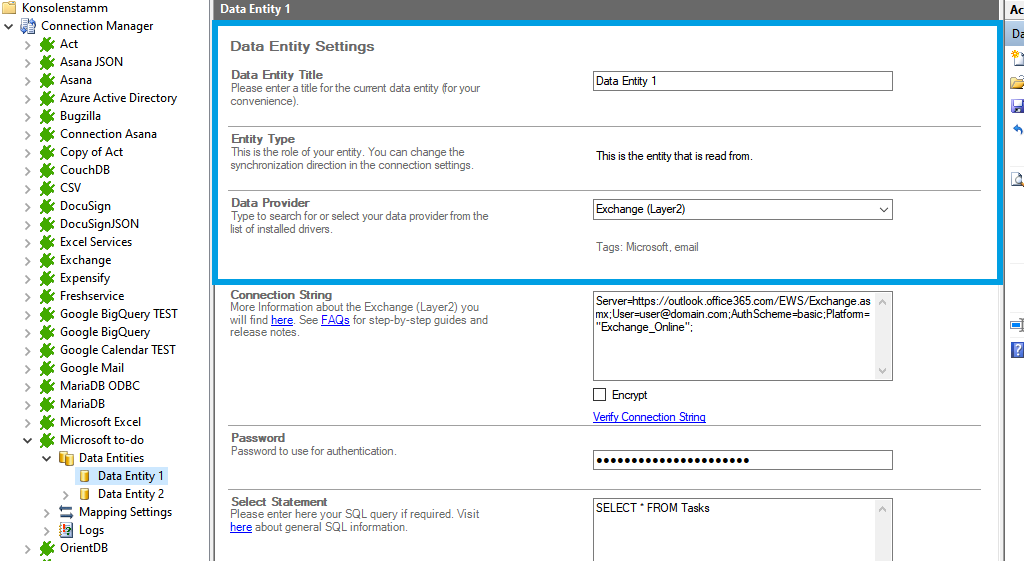
Task: Collapse the Microsoft to-do node
Action: [x=28, y=440]
